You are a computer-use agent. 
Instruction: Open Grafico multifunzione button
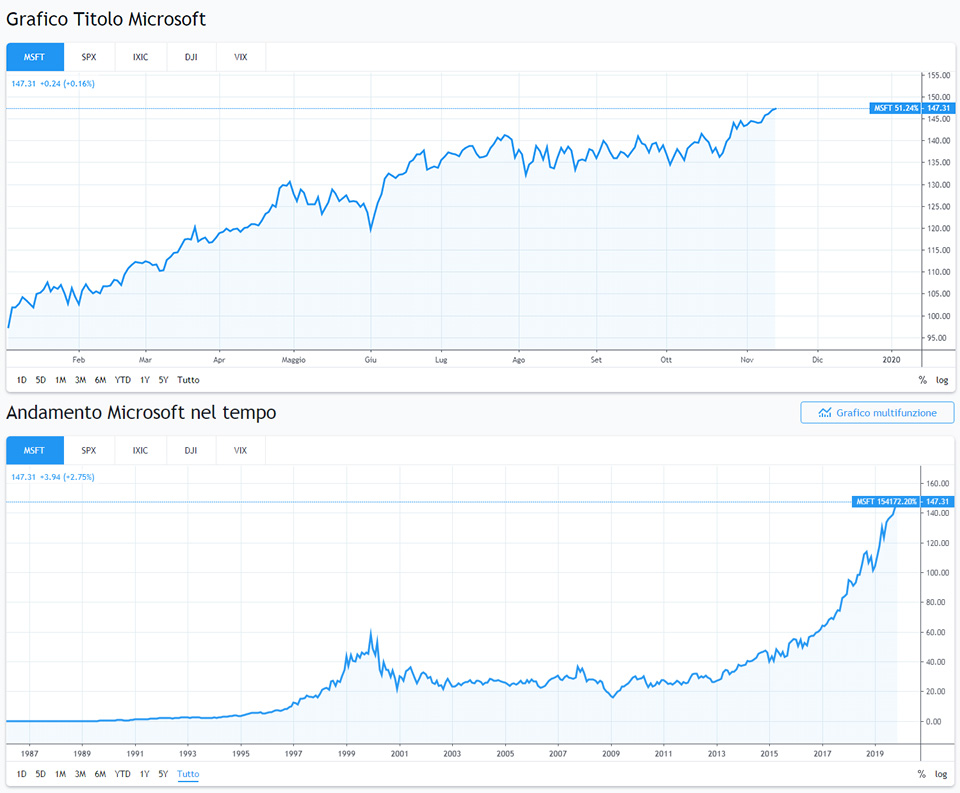[877, 413]
